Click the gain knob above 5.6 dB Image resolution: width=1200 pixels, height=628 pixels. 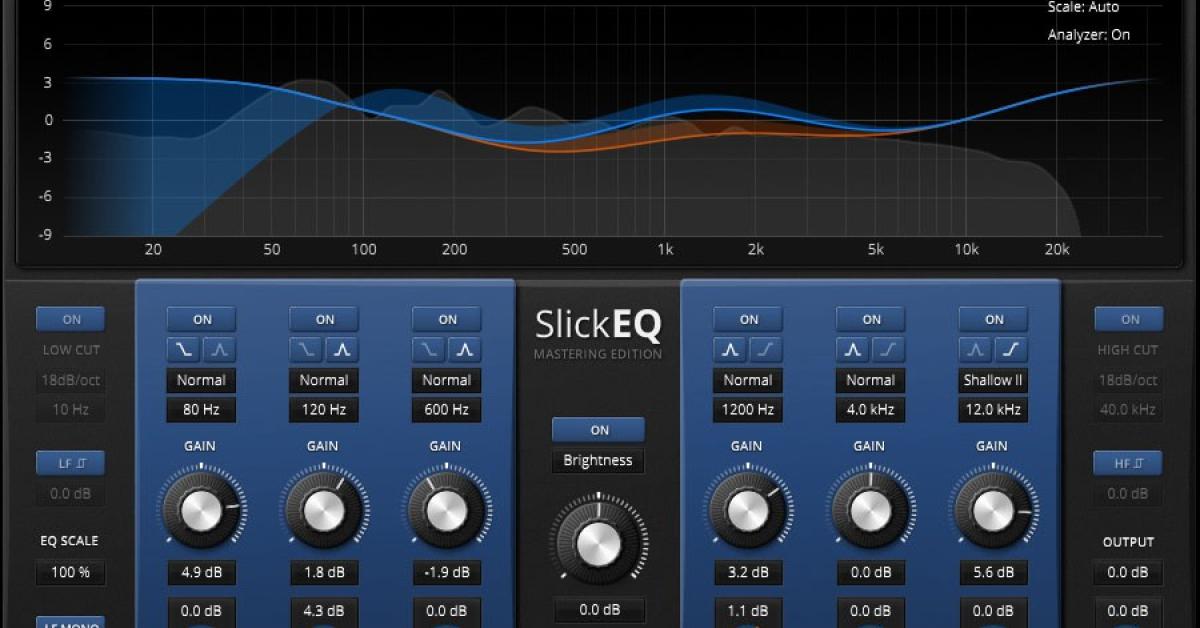tap(995, 510)
